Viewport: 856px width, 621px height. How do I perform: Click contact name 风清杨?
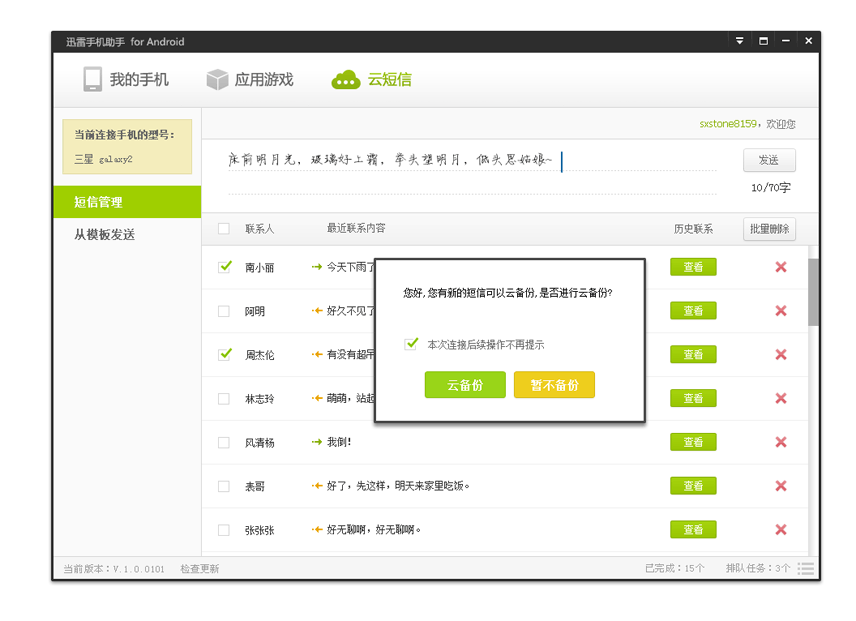pyautogui.click(x=259, y=443)
